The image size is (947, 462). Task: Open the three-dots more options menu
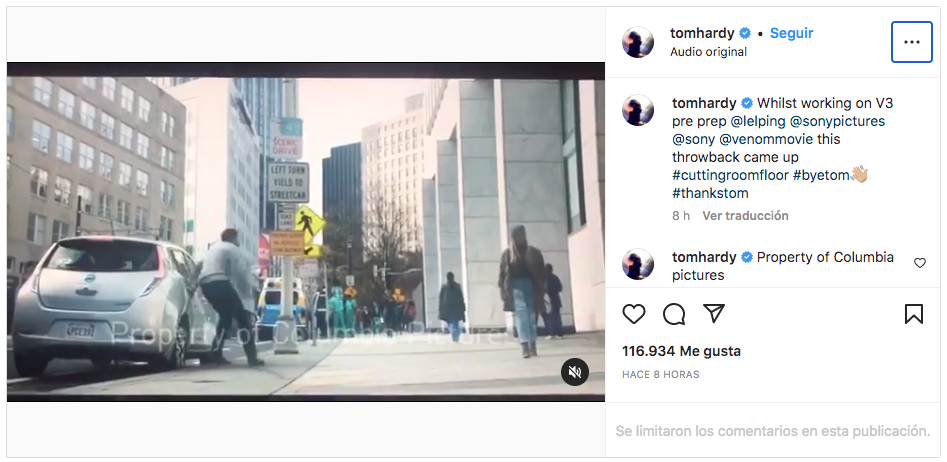click(x=911, y=42)
